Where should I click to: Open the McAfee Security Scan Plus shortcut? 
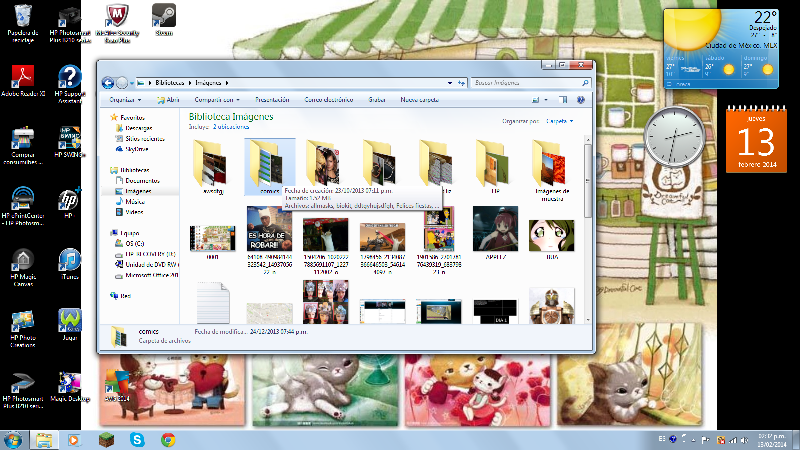click(x=117, y=23)
